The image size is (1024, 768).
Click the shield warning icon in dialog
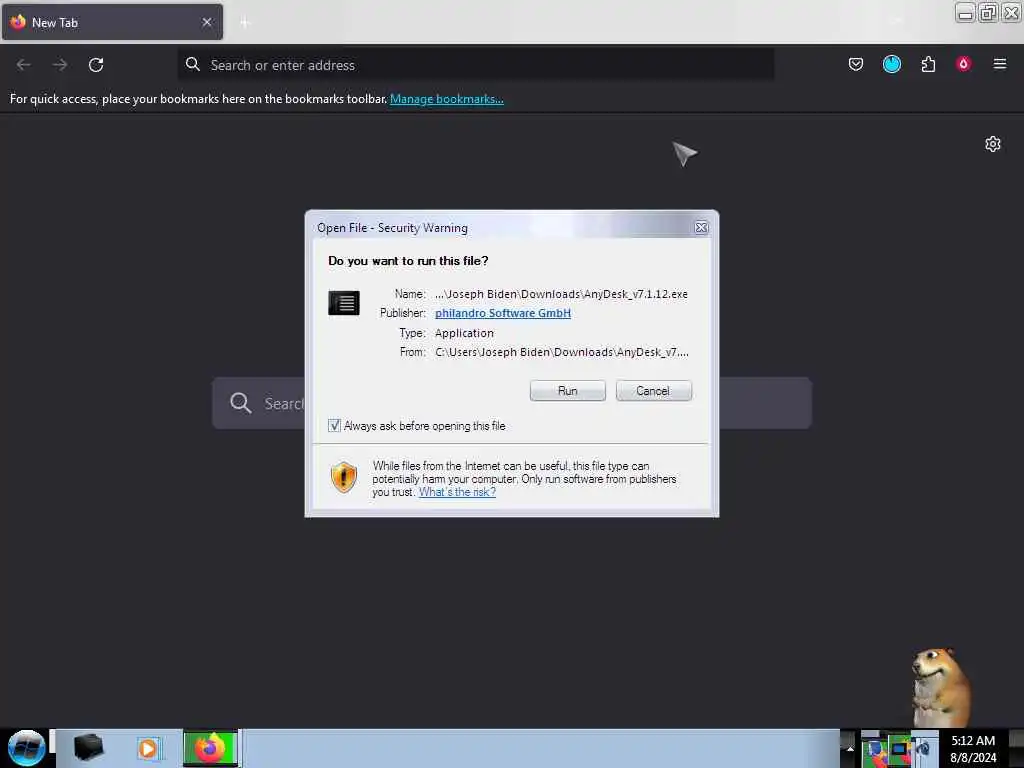click(x=344, y=477)
